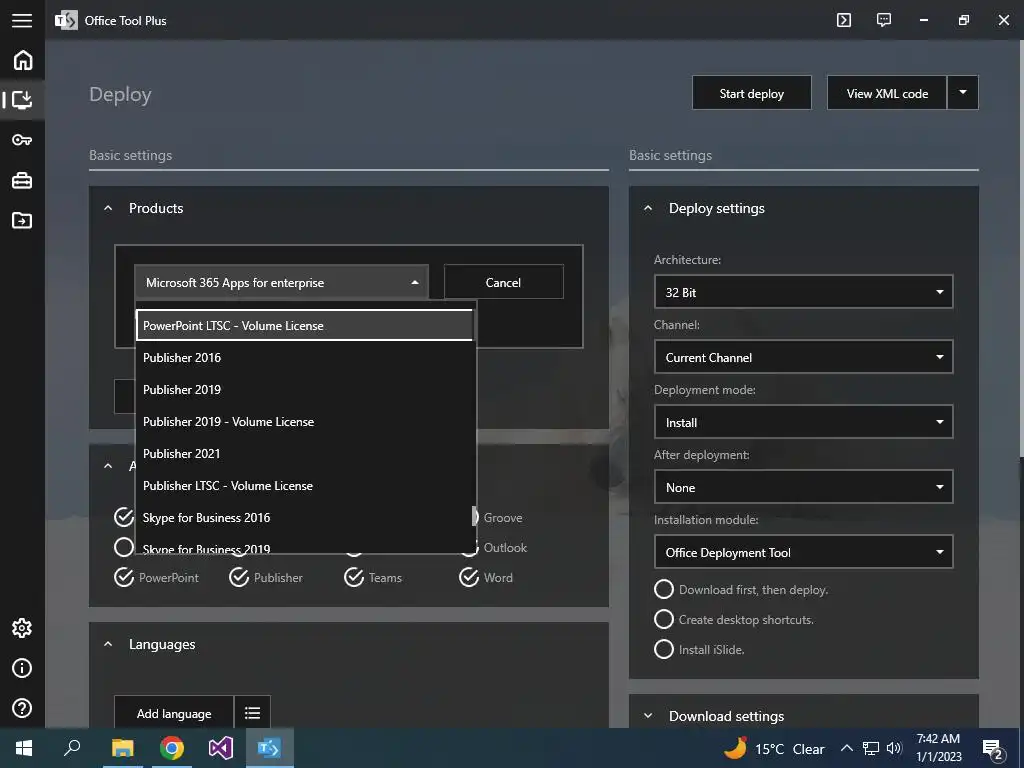Click the Start deploy button
Image resolution: width=1024 pixels, height=768 pixels.
(752, 93)
